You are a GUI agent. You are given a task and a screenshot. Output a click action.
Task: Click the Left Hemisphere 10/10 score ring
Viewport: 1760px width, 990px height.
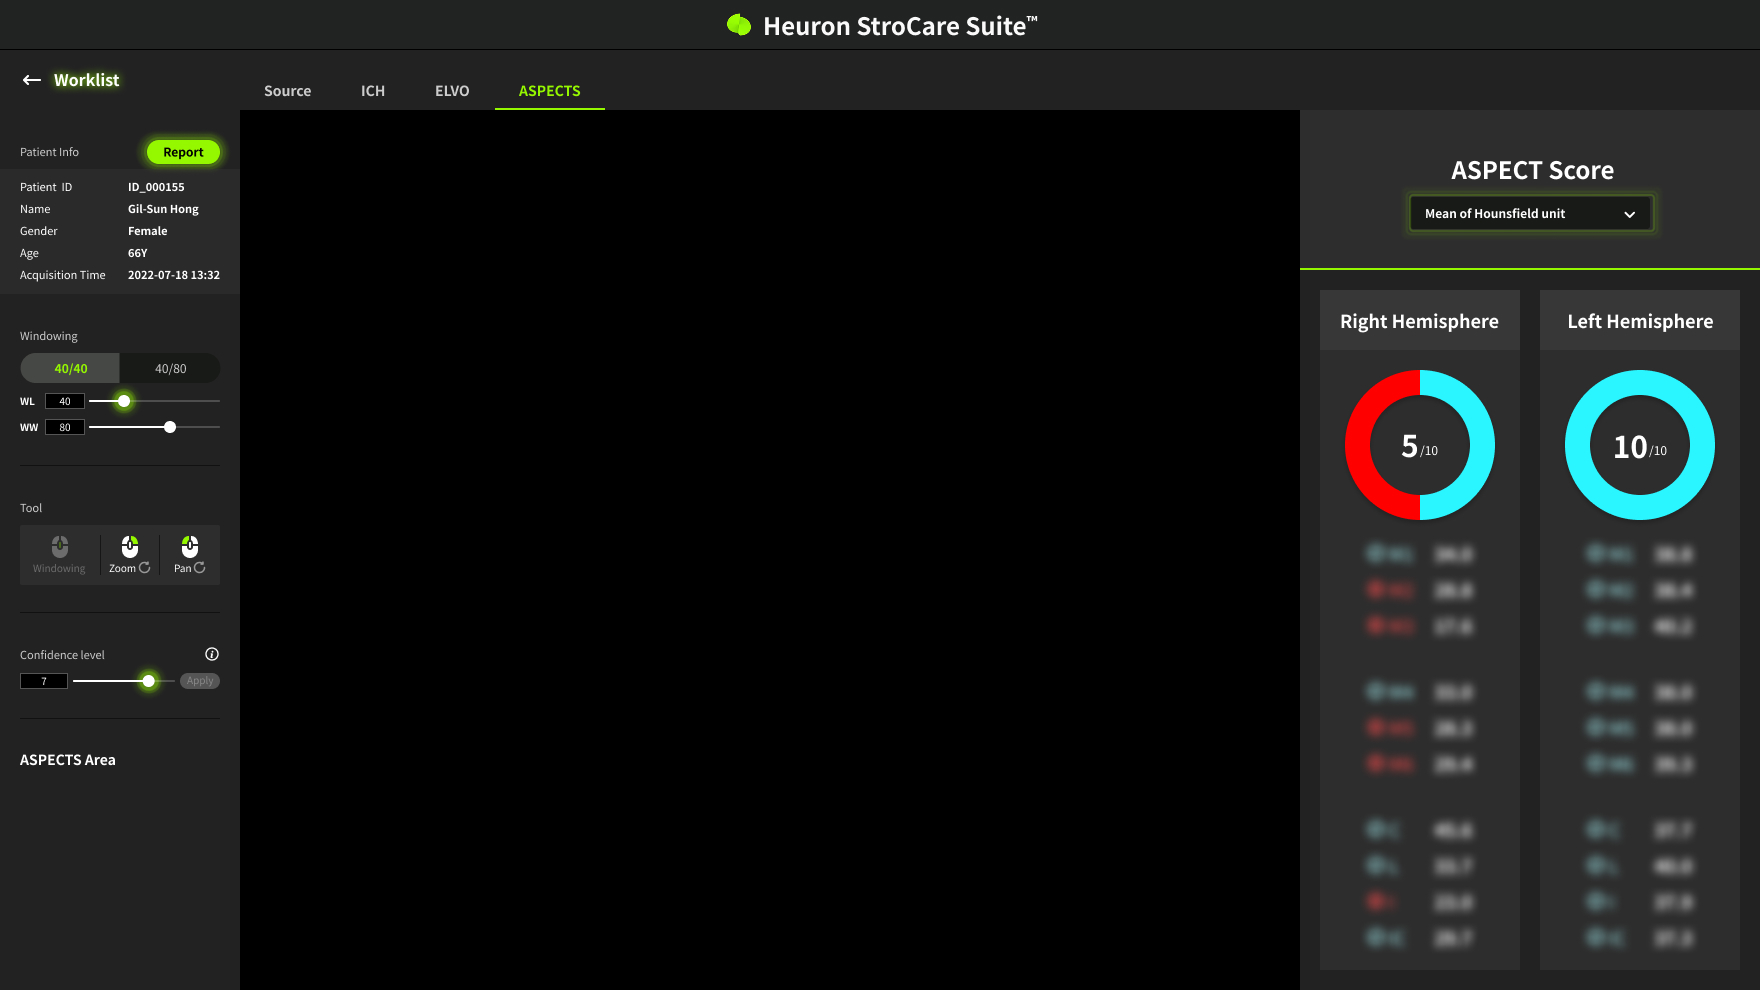[1640, 445]
